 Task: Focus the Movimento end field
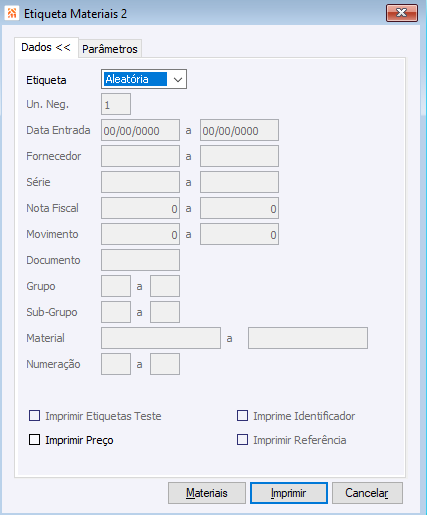coord(239,234)
